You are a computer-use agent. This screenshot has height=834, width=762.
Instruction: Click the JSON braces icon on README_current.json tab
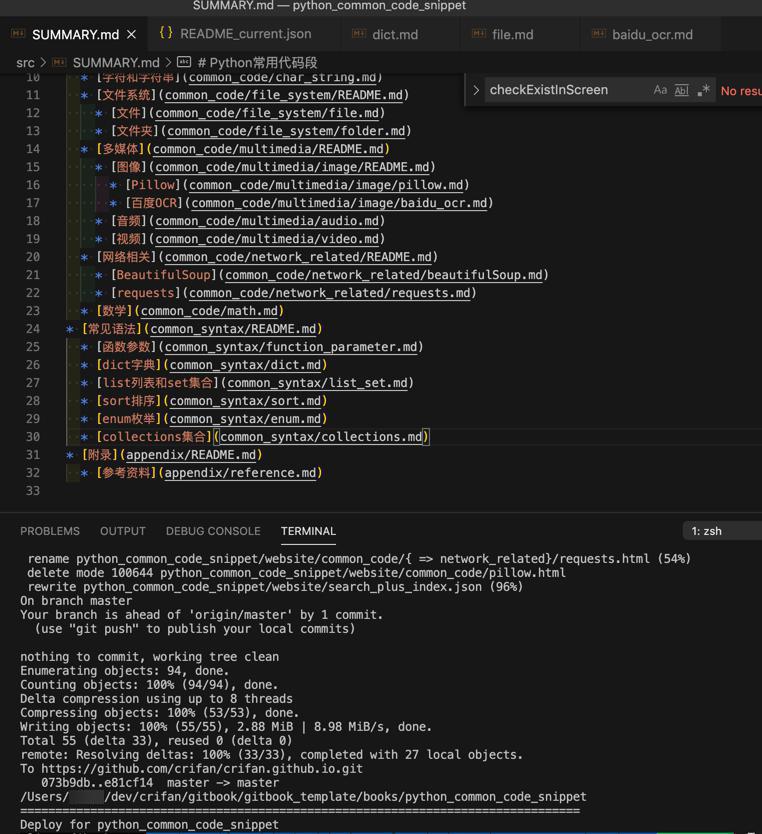[x=166, y=33]
